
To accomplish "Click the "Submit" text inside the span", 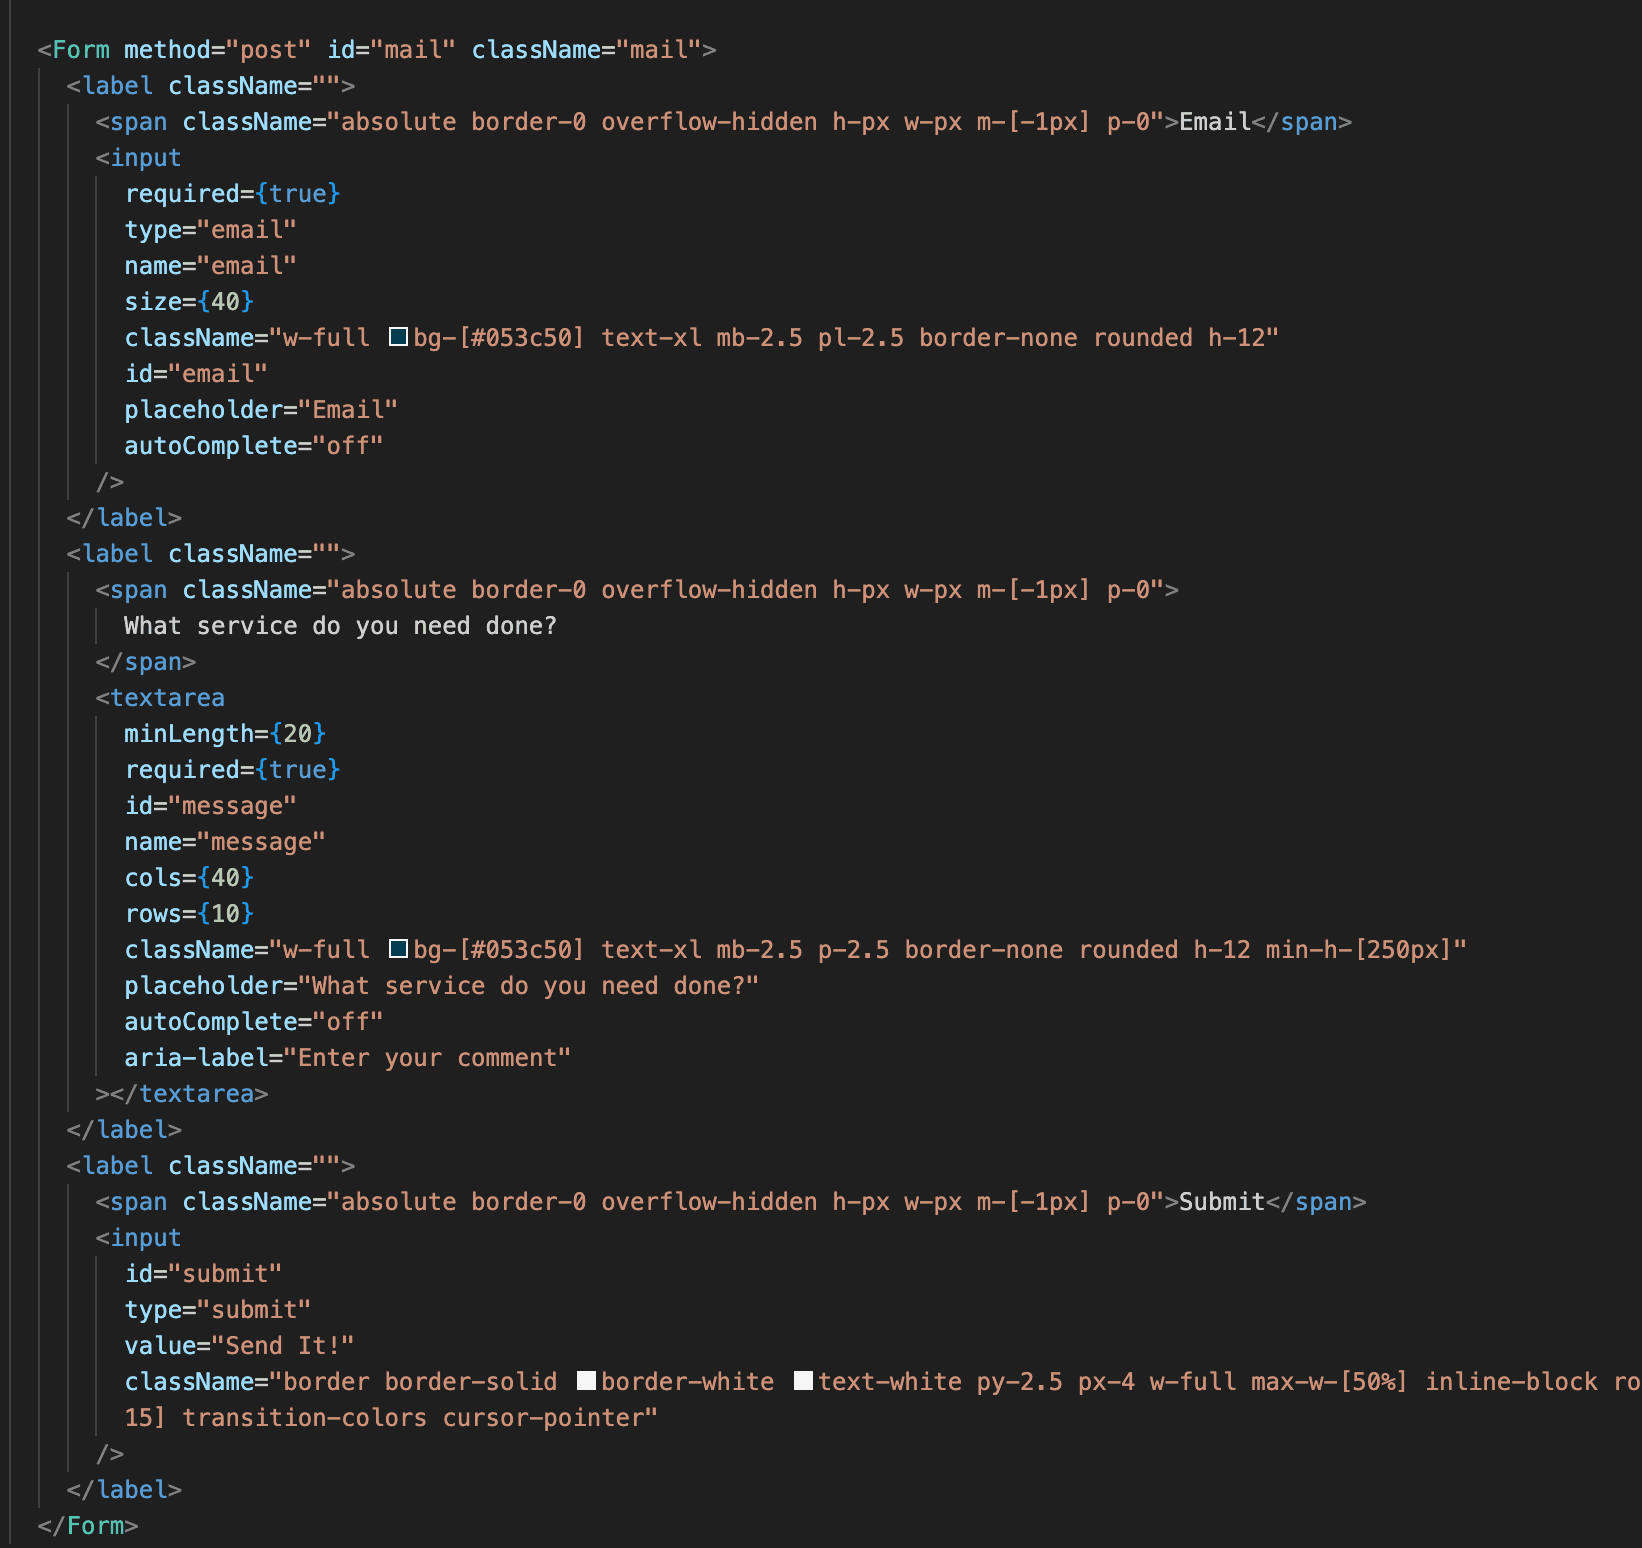I will pos(1222,1202).
